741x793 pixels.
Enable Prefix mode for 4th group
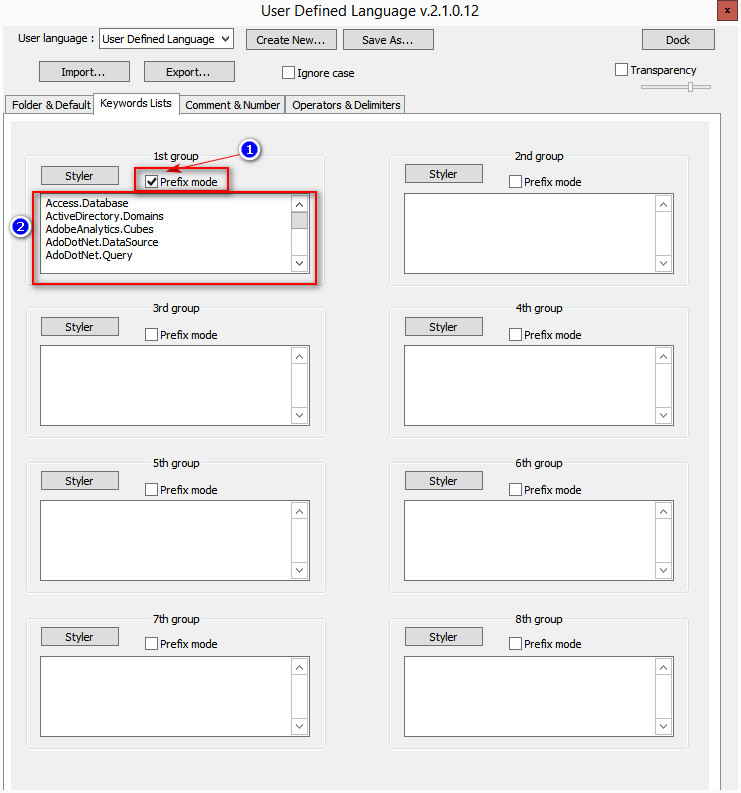(x=516, y=335)
